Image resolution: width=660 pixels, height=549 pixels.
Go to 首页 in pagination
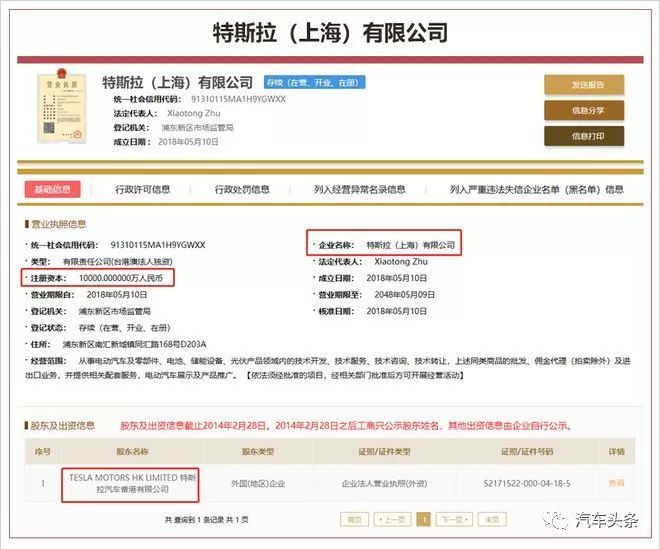click(x=354, y=520)
